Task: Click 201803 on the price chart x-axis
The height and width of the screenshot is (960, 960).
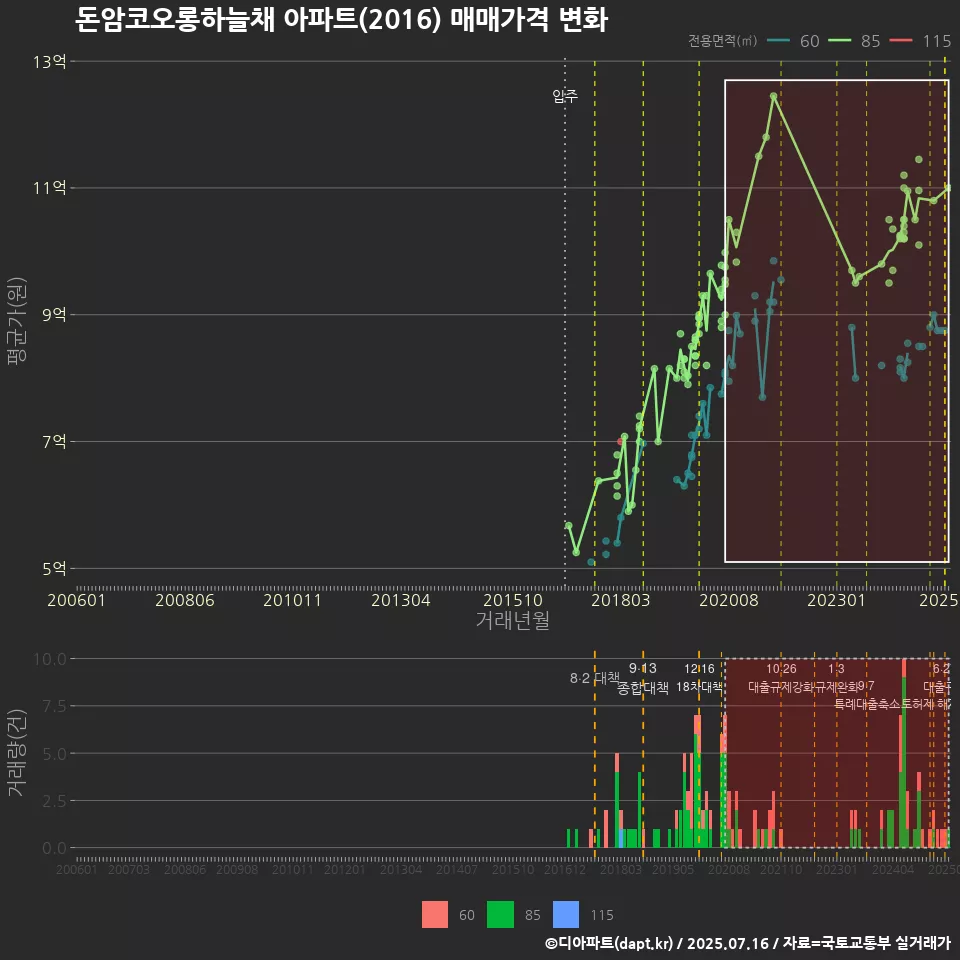Action: tap(620, 600)
